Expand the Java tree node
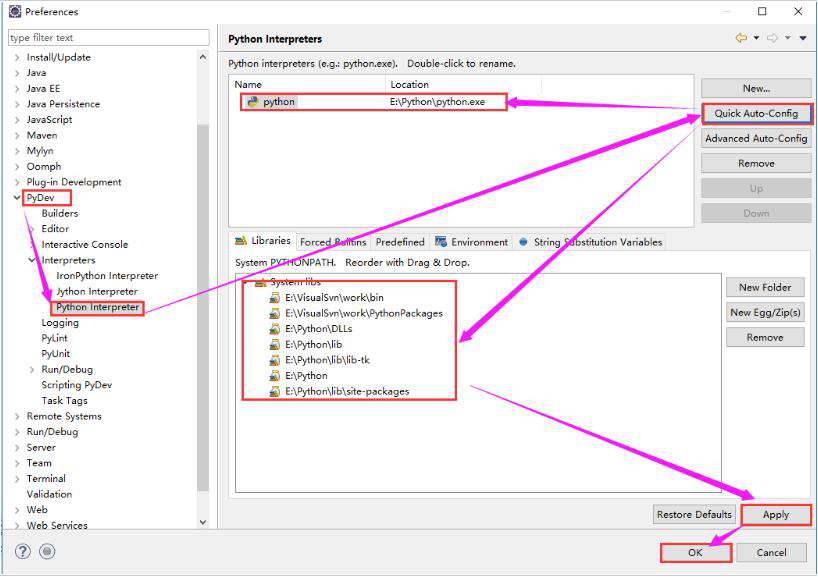This screenshot has width=818, height=577. 17,73
